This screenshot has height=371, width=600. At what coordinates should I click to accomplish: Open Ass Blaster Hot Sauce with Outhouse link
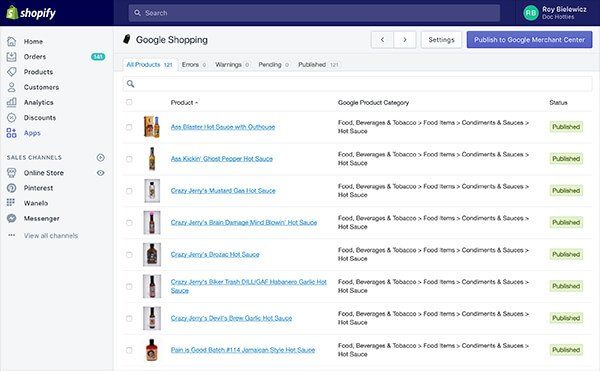(223, 127)
